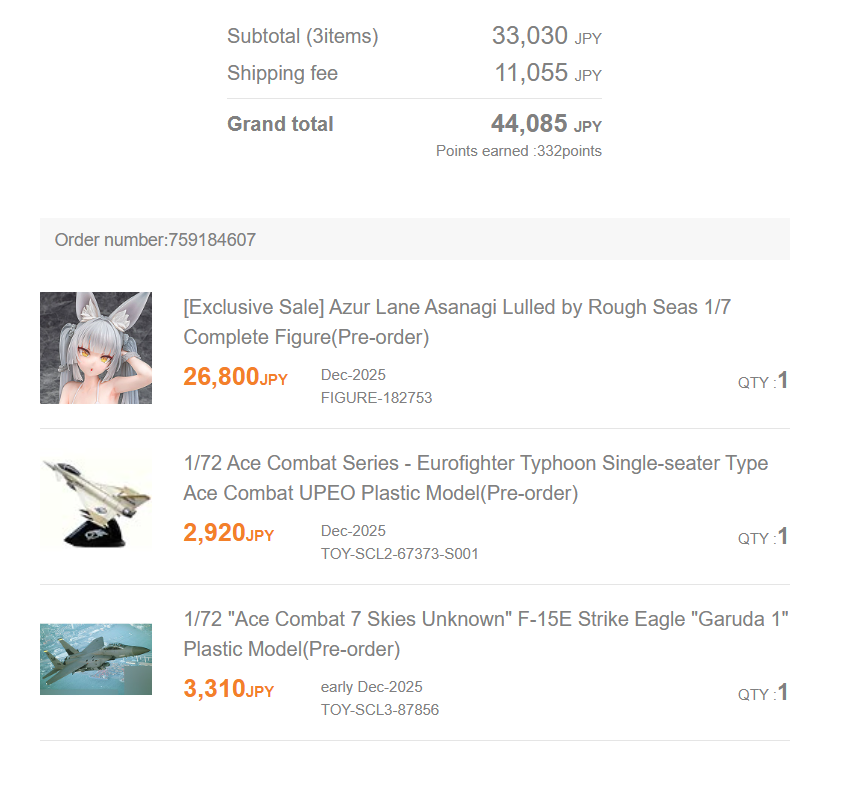Open the Eurofighter Typhoon model thumbnail
This screenshot has width=841, height=798.
click(96, 504)
